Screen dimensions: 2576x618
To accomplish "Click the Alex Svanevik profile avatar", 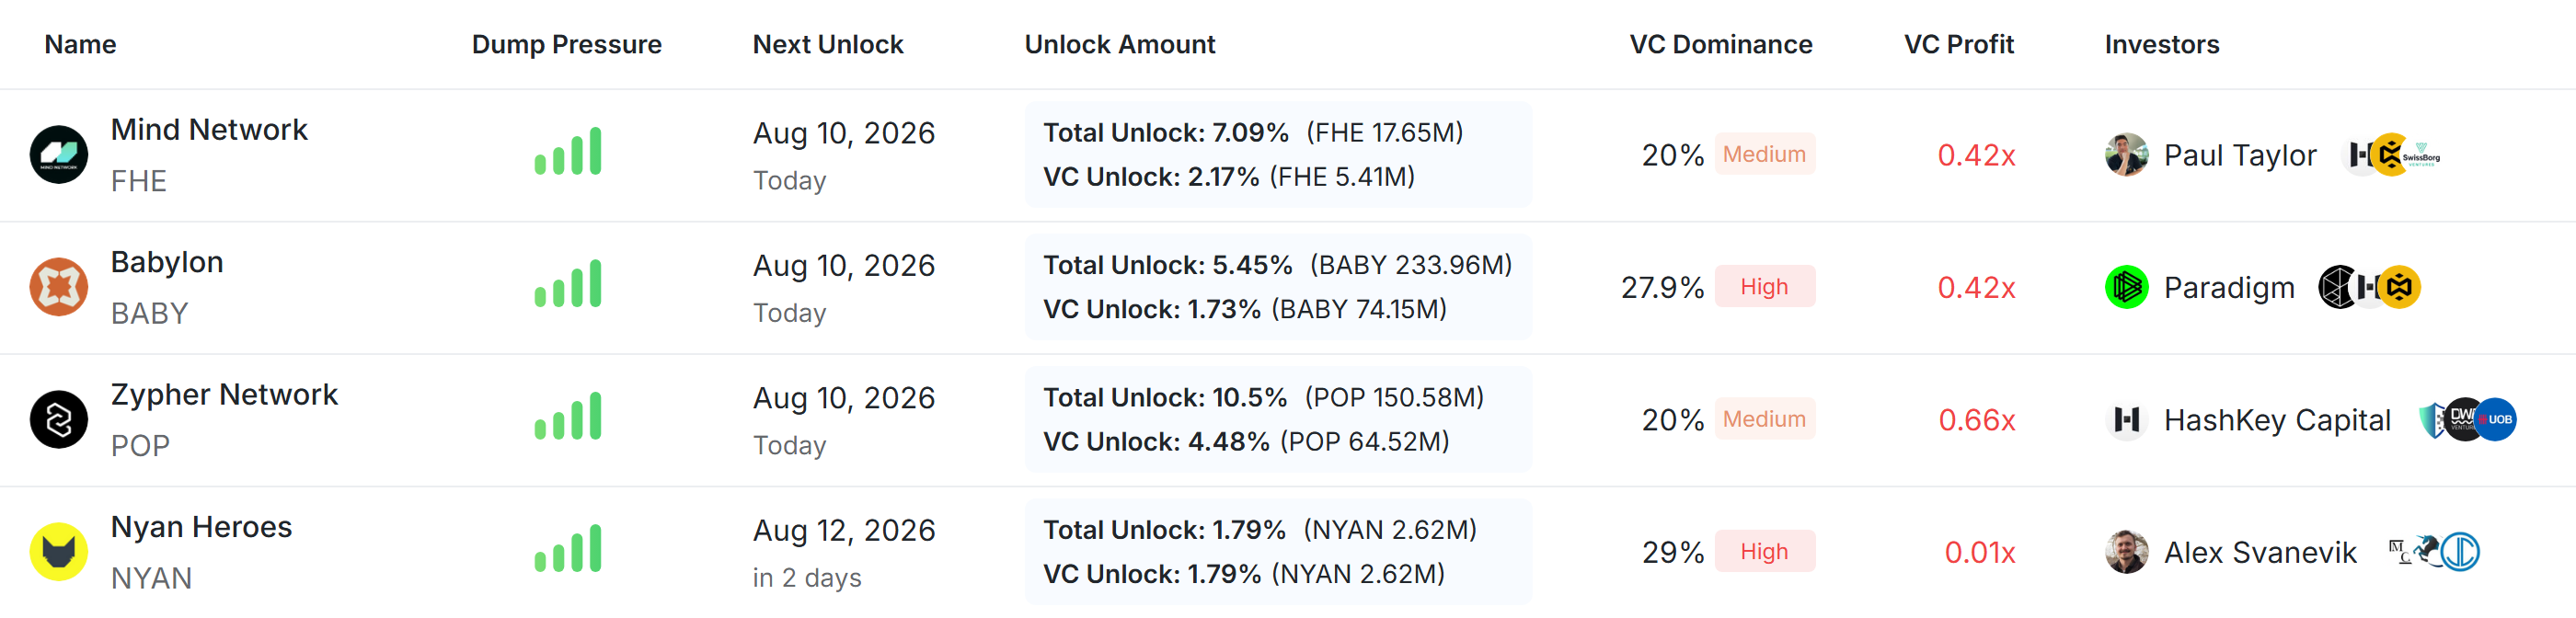I will coord(2127,552).
